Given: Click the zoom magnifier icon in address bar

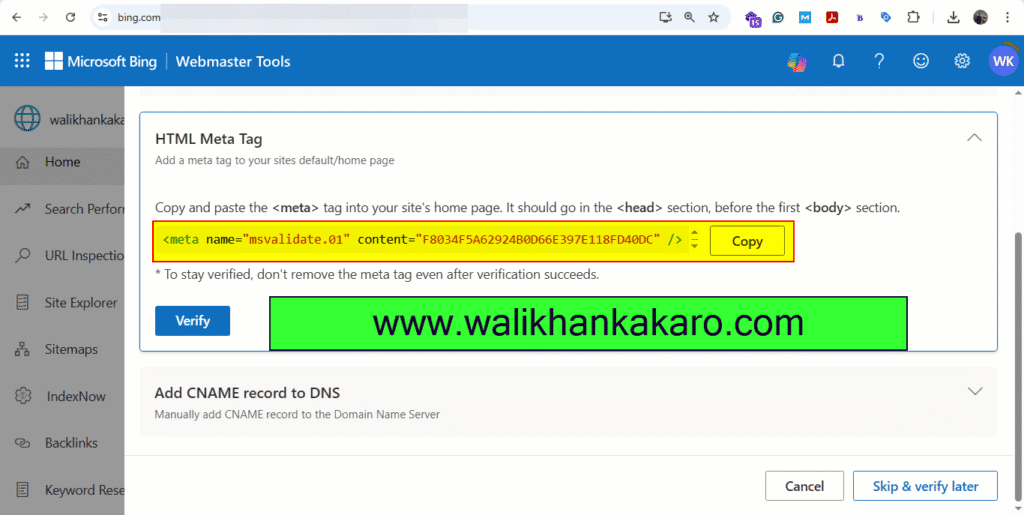Looking at the screenshot, I should tap(690, 18).
